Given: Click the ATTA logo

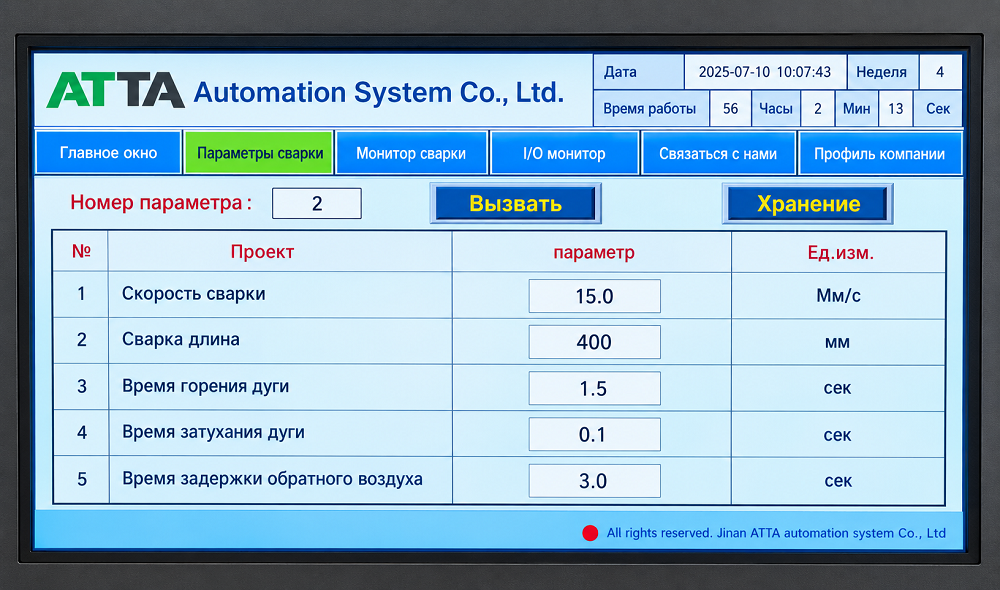Looking at the screenshot, I should click(x=115, y=90).
